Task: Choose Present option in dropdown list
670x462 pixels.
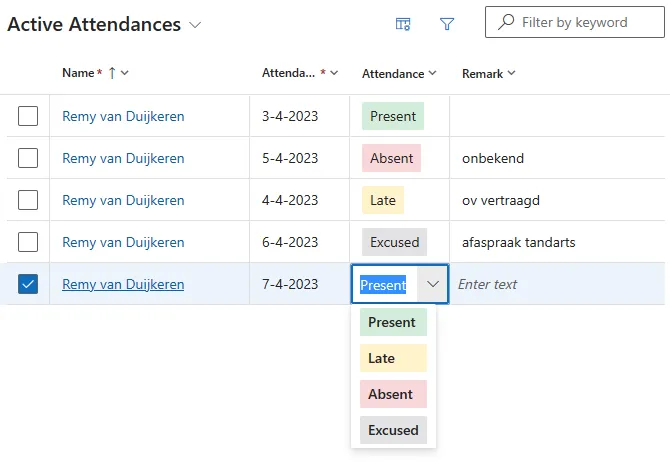Action: (393, 322)
